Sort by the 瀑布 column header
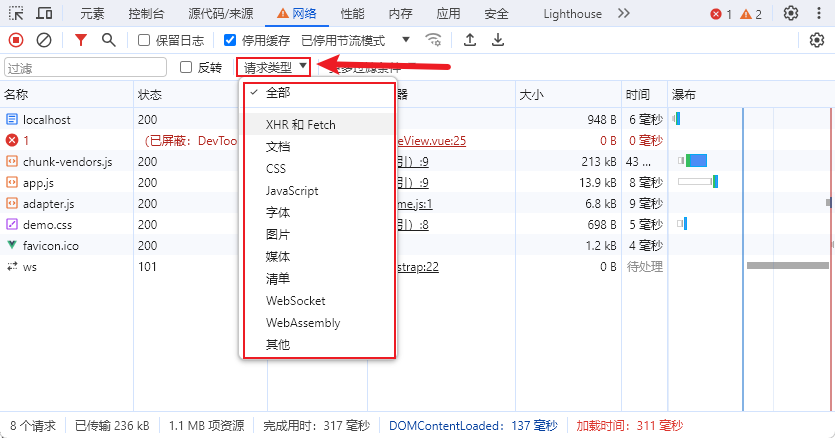 751,95
